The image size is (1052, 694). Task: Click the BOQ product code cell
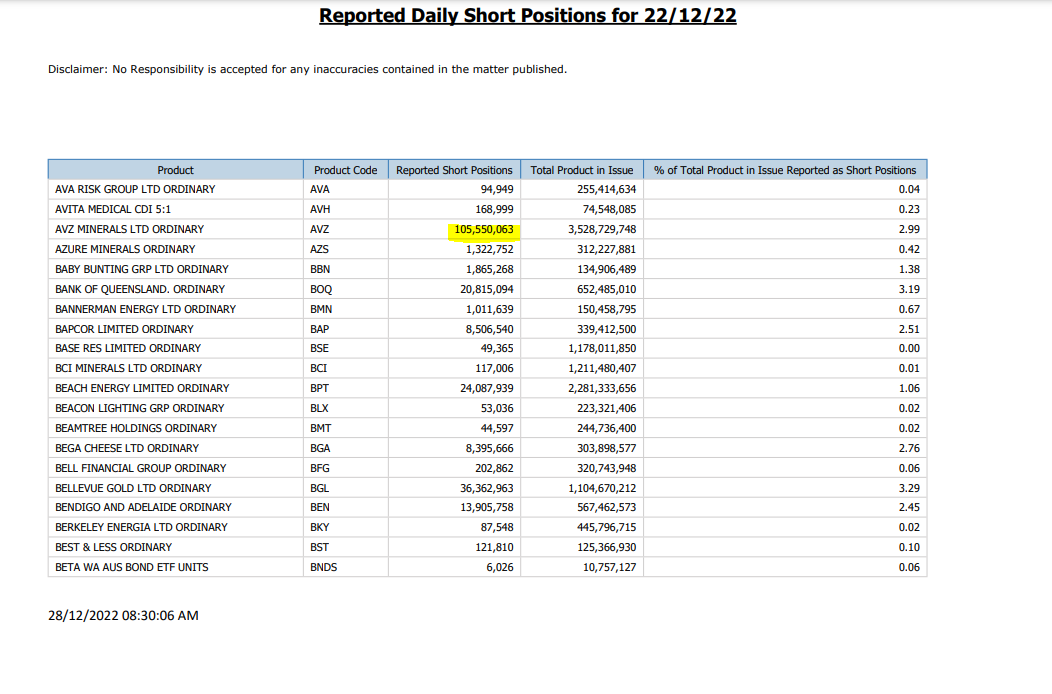321,289
